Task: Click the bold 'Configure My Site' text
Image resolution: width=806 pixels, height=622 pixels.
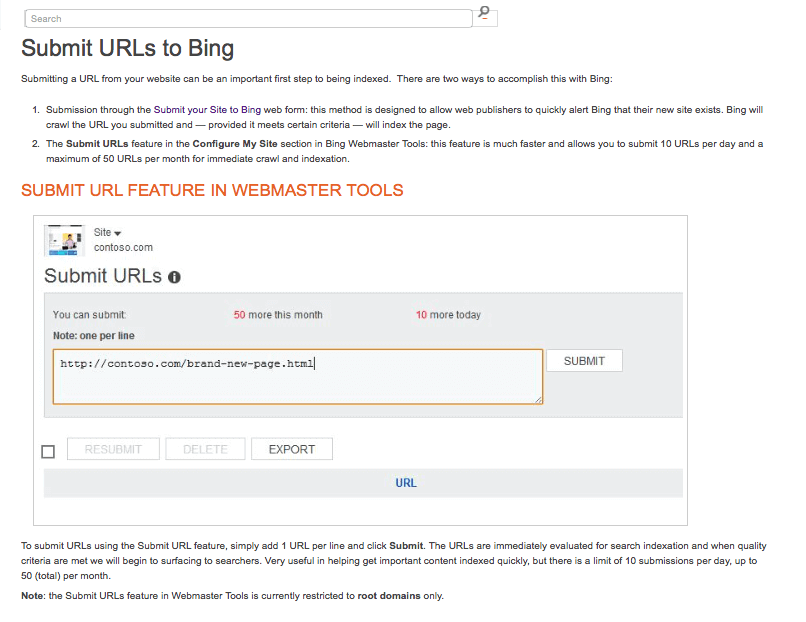Action: (x=235, y=144)
